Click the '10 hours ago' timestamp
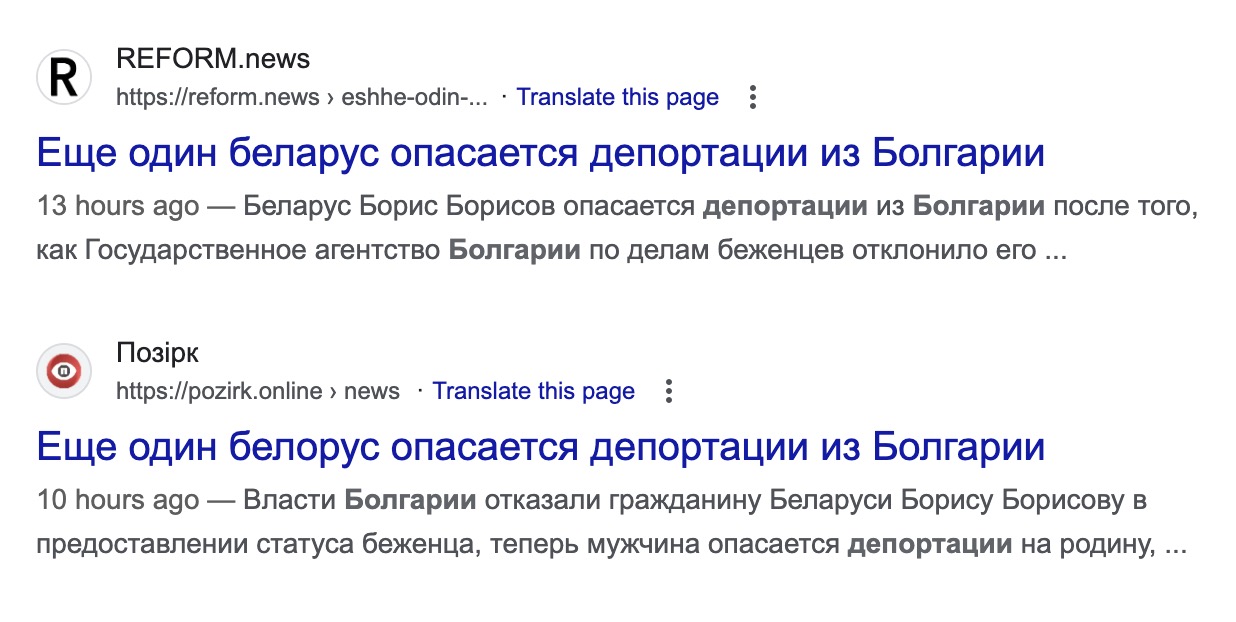 (118, 501)
